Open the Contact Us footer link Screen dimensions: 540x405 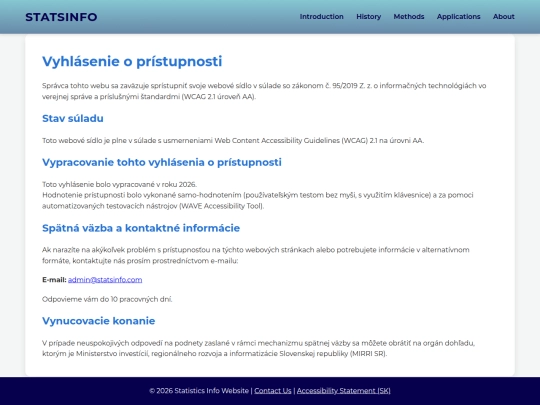(273, 391)
